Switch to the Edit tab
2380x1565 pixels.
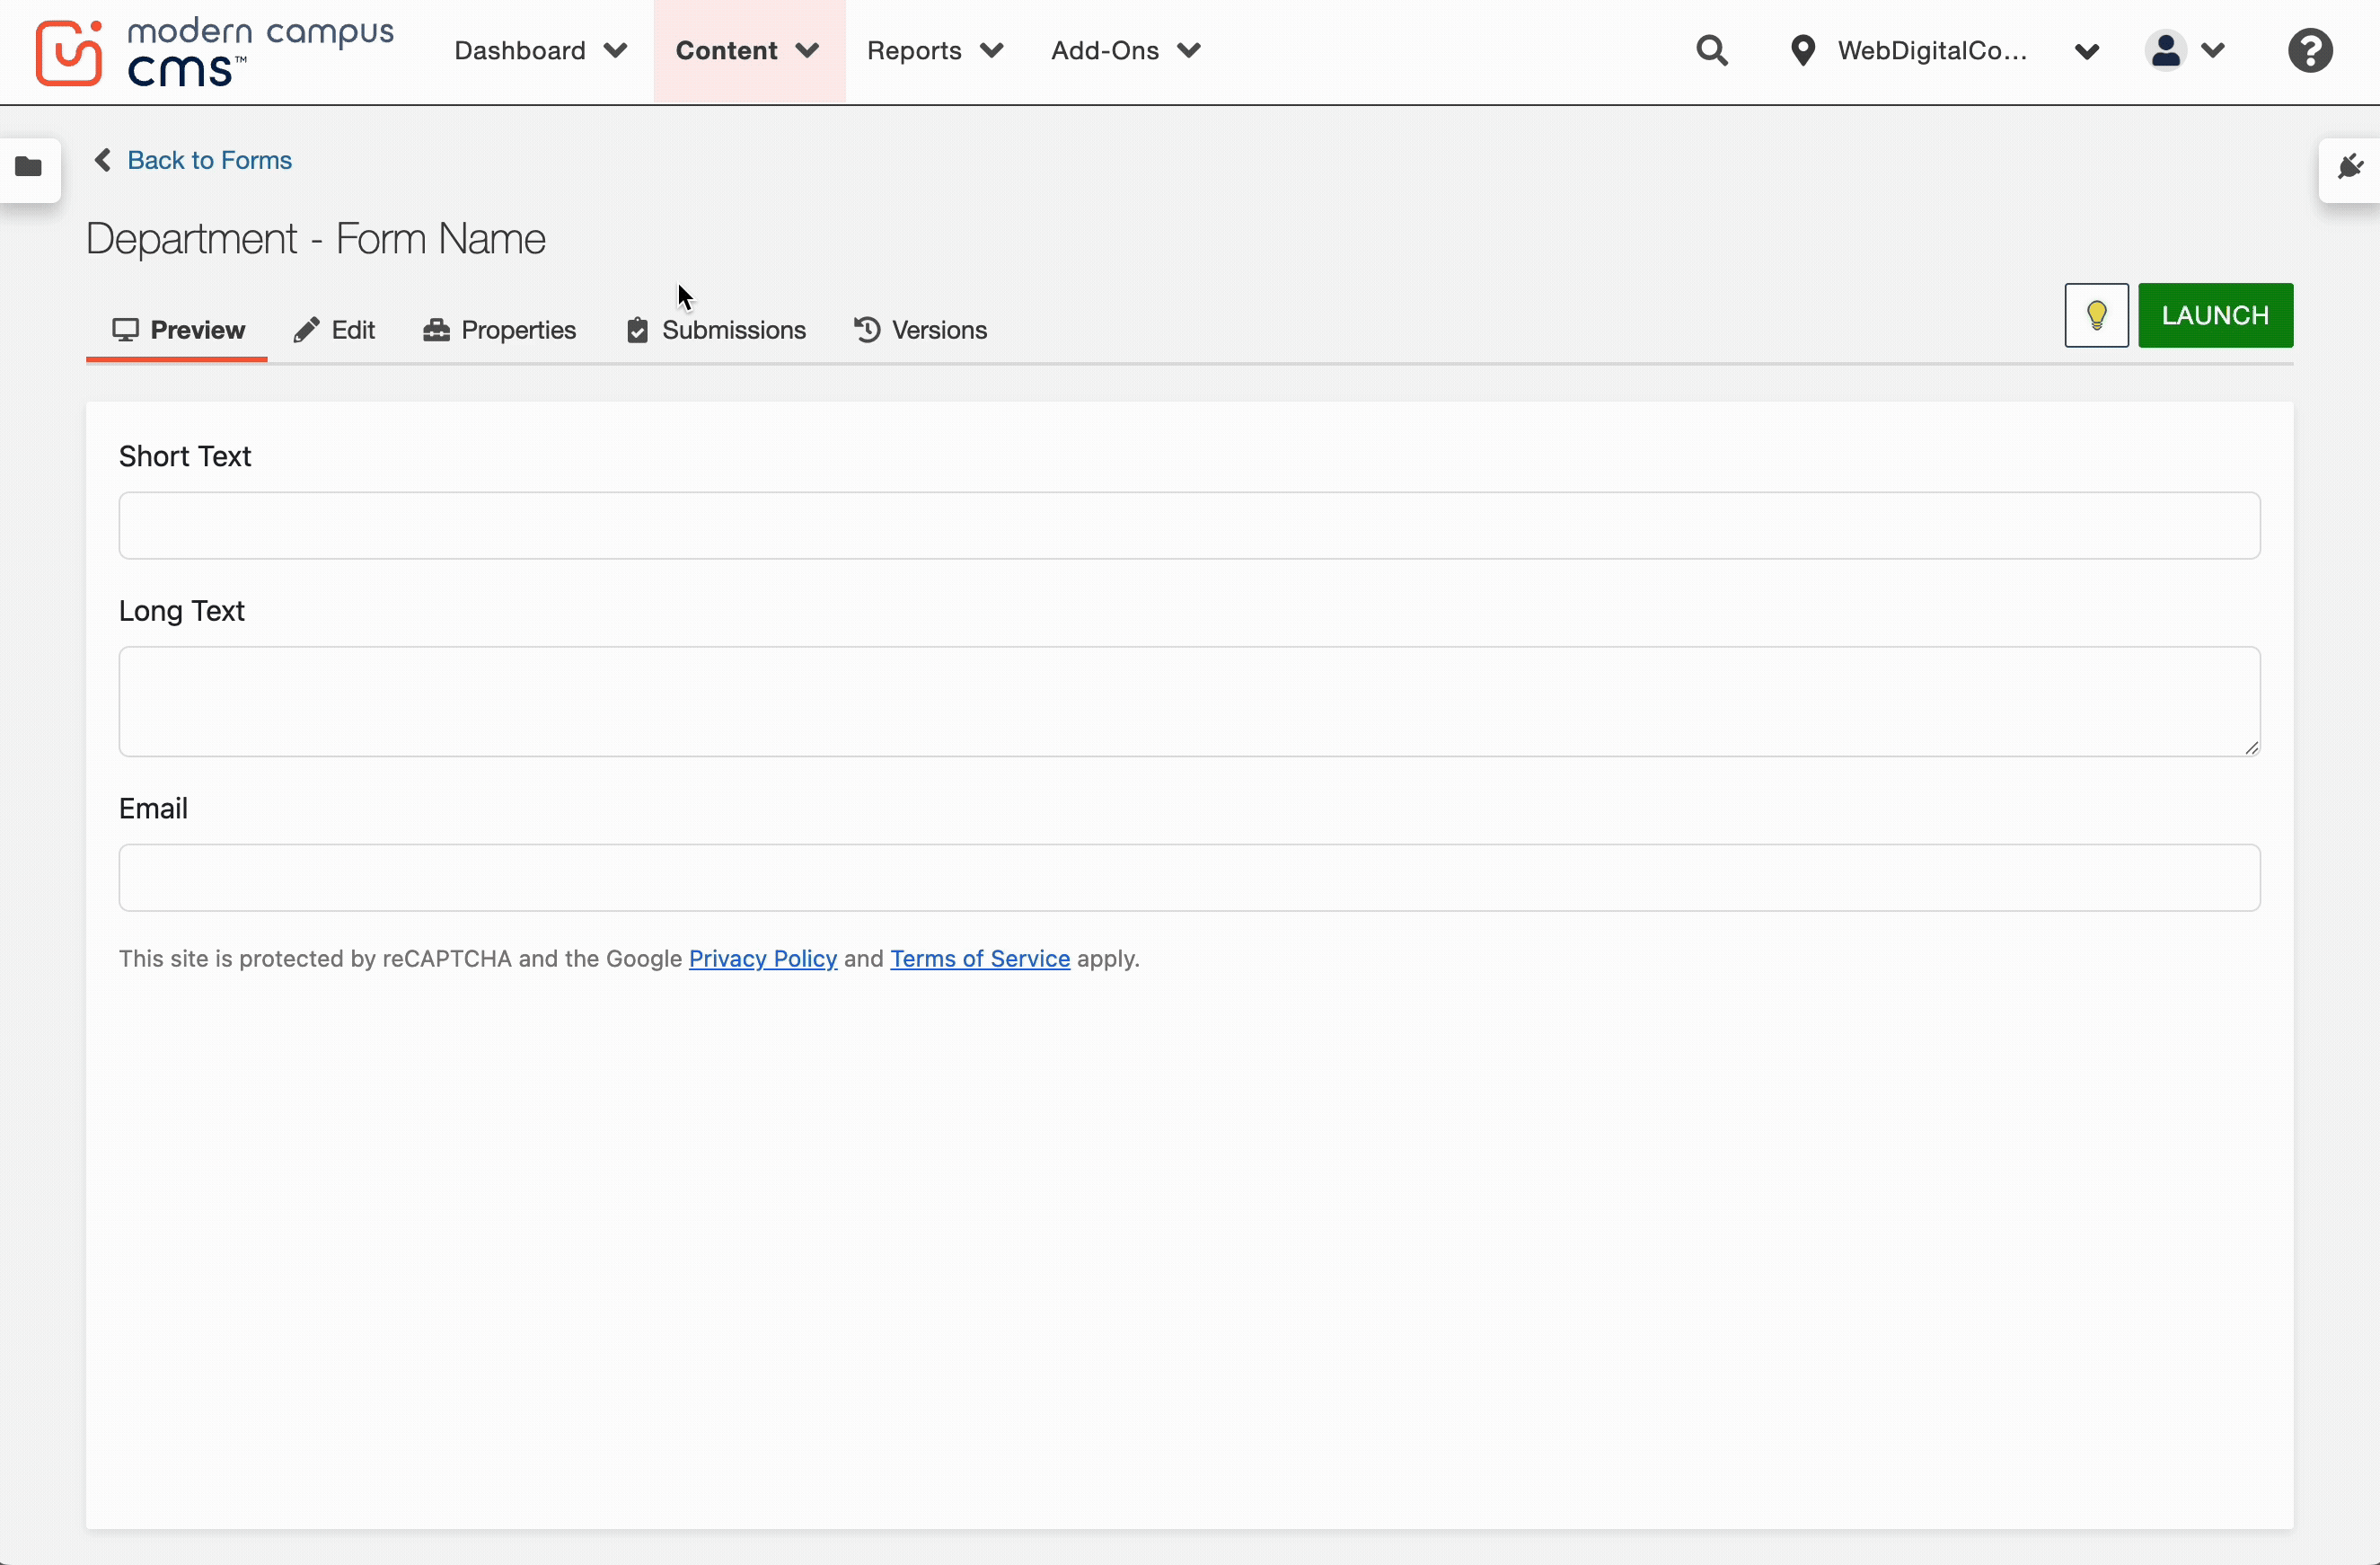click(x=334, y=330)
